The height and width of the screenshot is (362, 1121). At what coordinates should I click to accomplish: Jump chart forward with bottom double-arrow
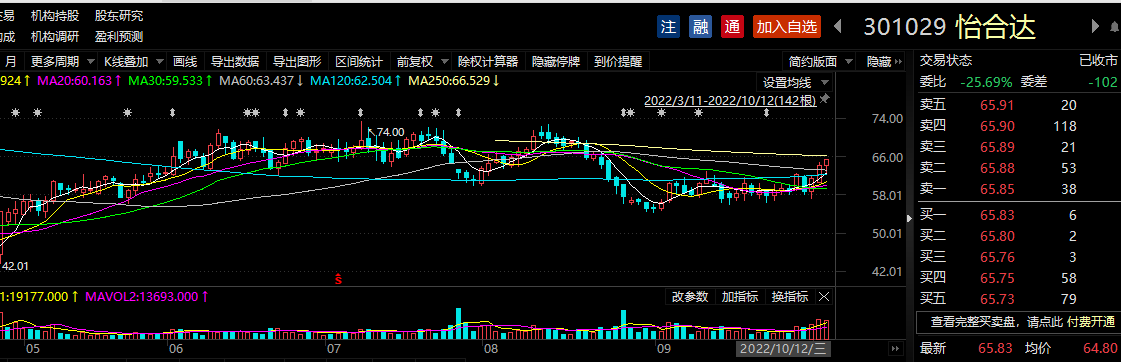point(894,348)
